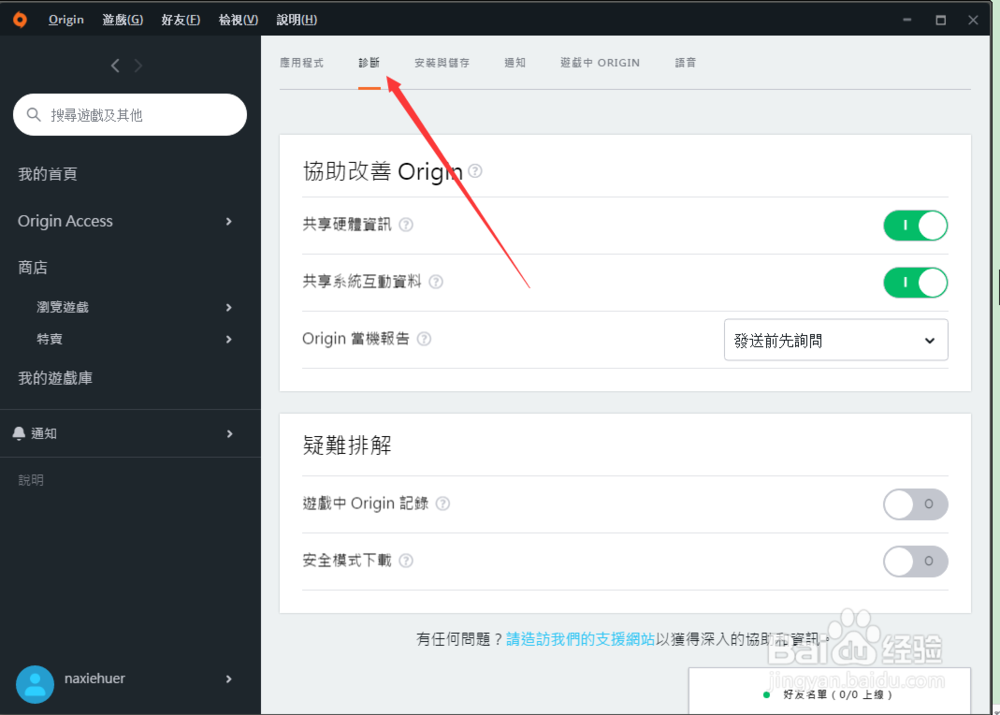Open the 好友(F) menu
Viewport: 1000px width, 715px height.
[x=180, y=20]
